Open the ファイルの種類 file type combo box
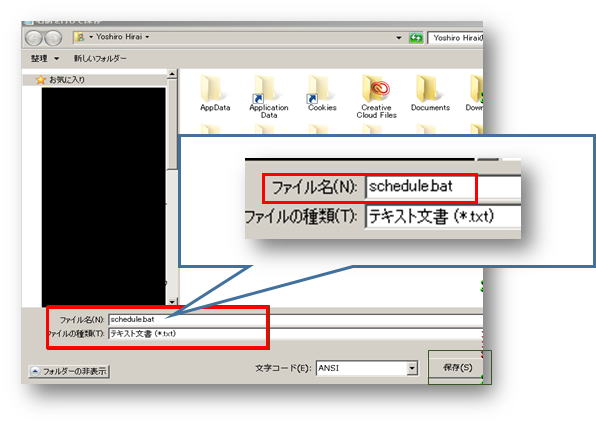Image resolution: width=596 pixels, height=426 pixels. [x=296, y=334]
